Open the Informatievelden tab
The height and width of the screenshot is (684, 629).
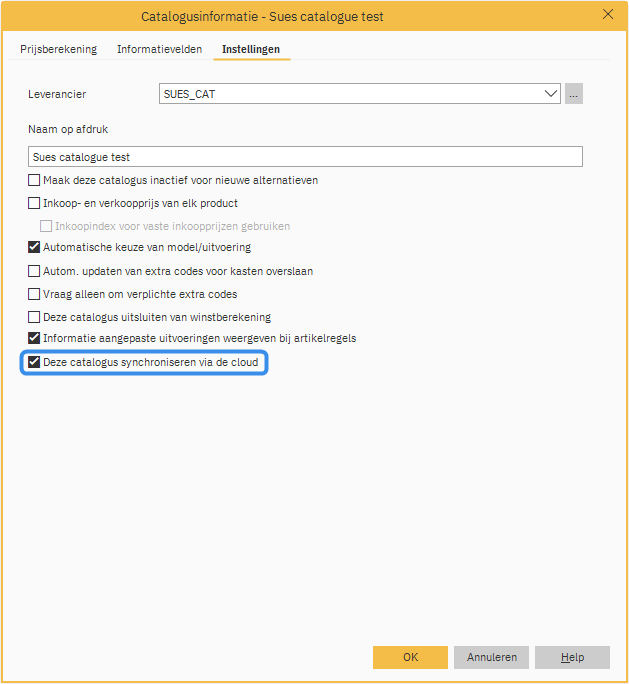click(x=159, y=49)
